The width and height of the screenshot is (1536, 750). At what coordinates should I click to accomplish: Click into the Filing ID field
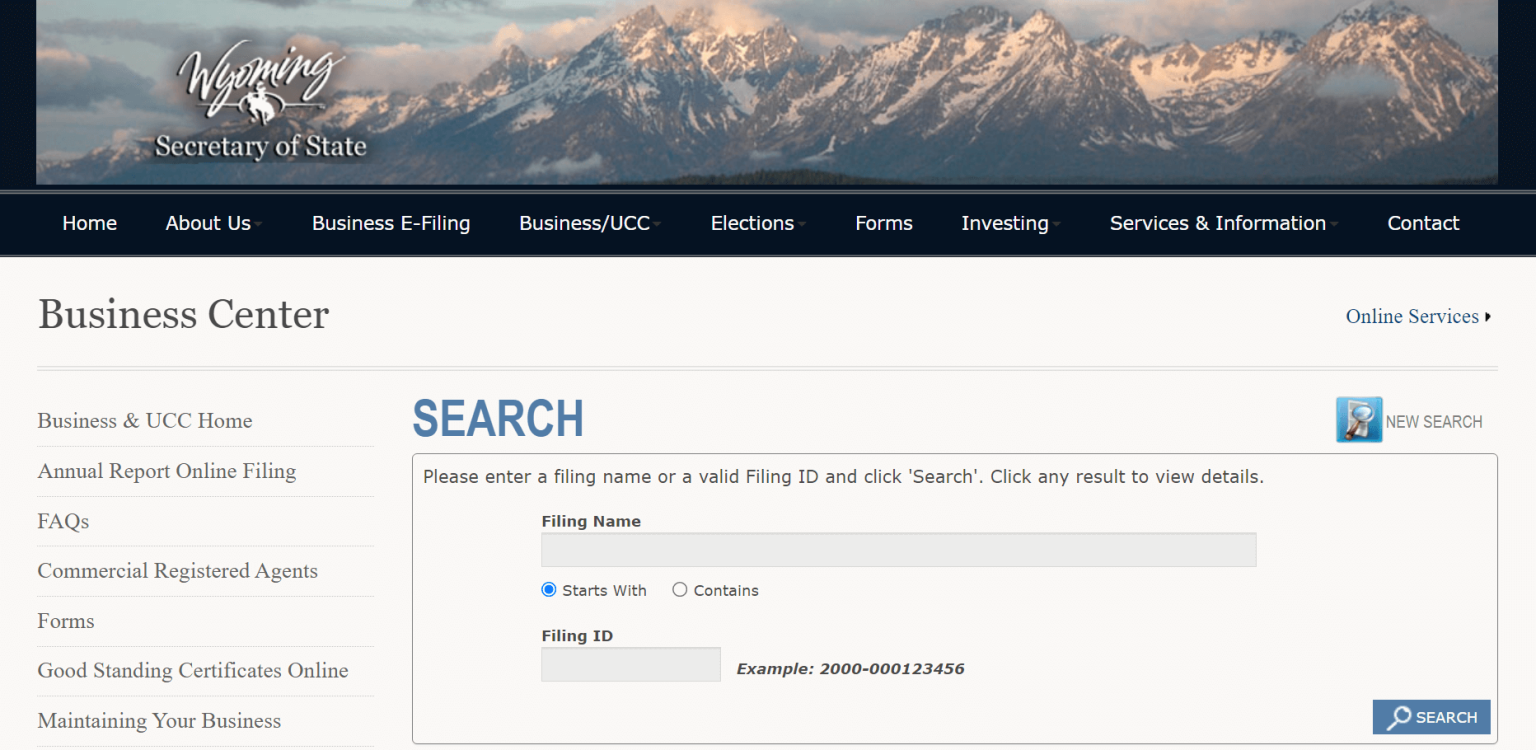[x=630, y=665]
